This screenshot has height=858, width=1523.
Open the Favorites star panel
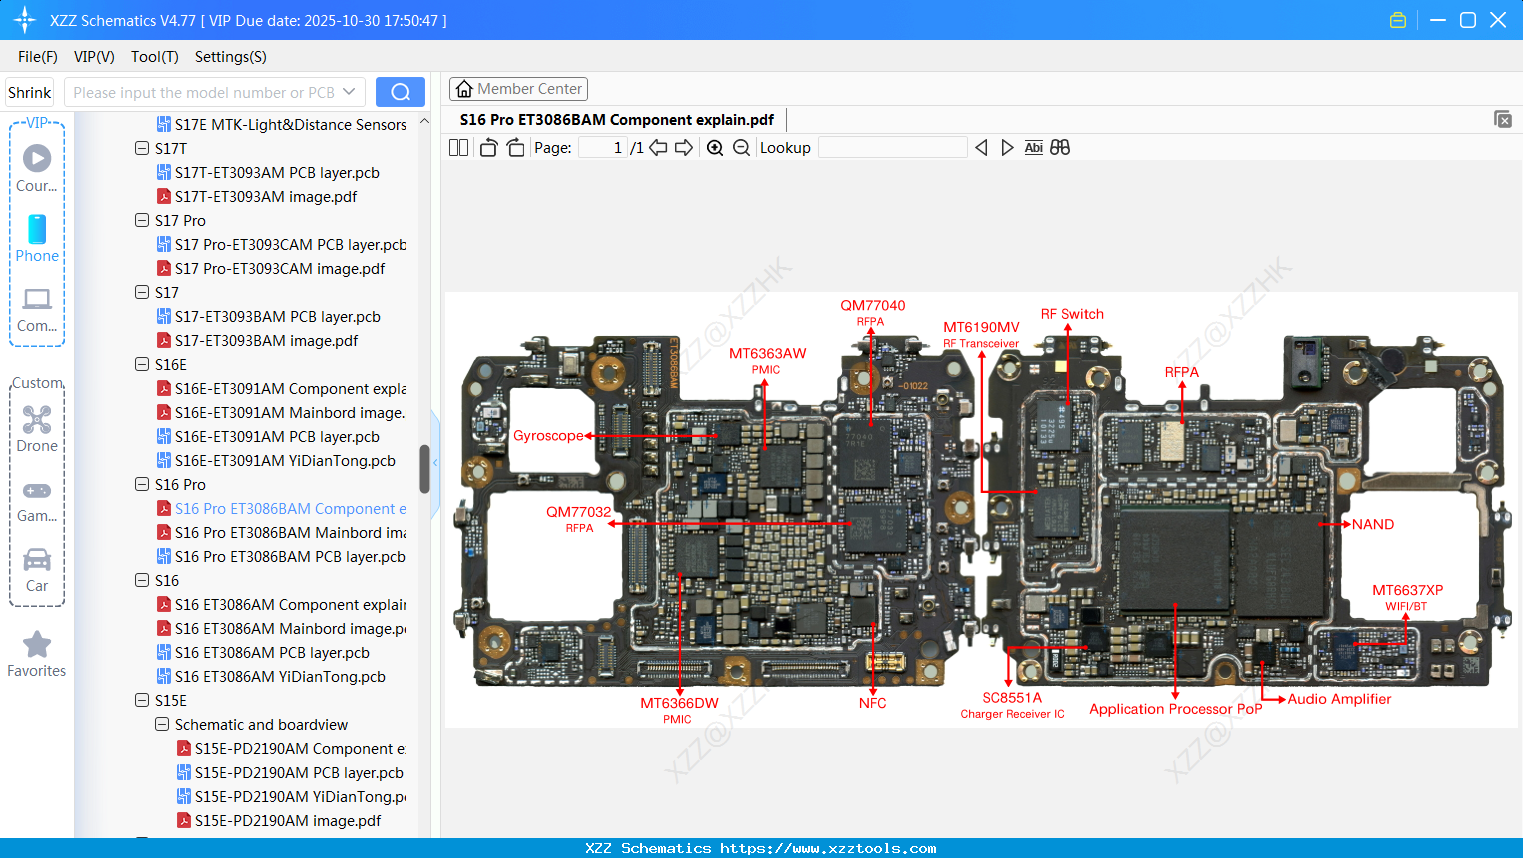pyautogui.click(x=36, y=652)
